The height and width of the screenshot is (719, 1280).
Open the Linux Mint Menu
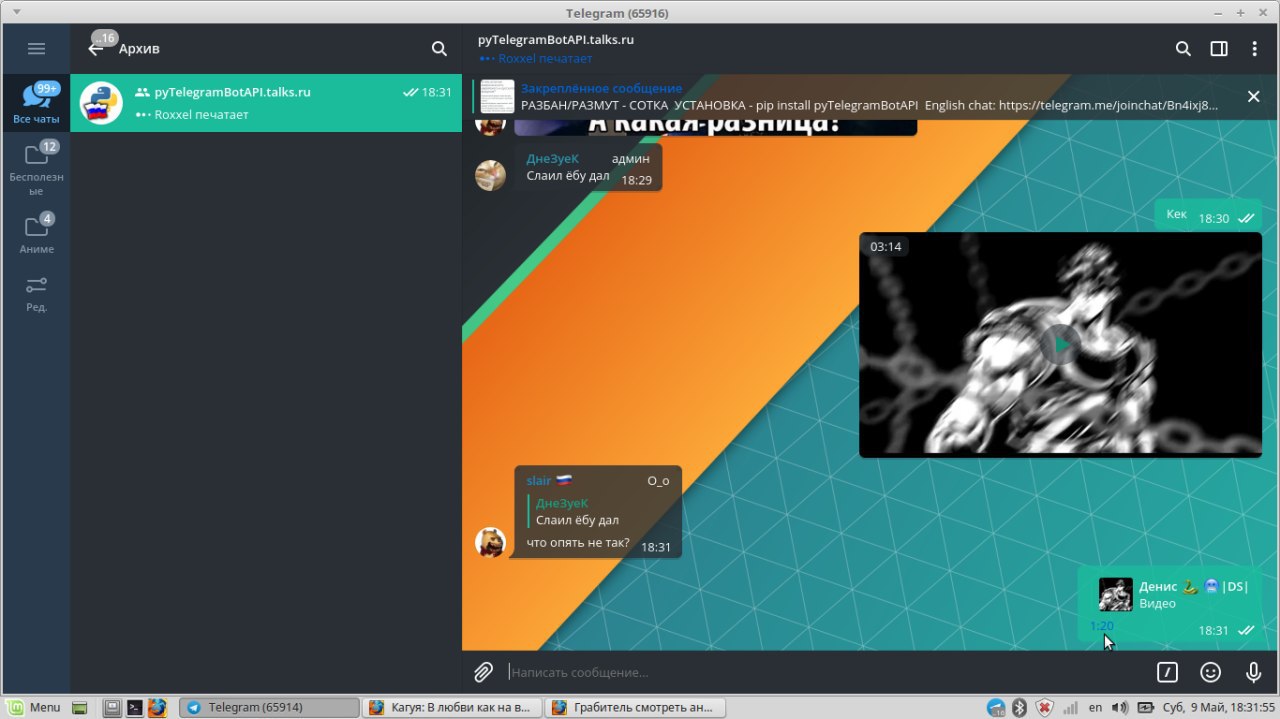35,707
